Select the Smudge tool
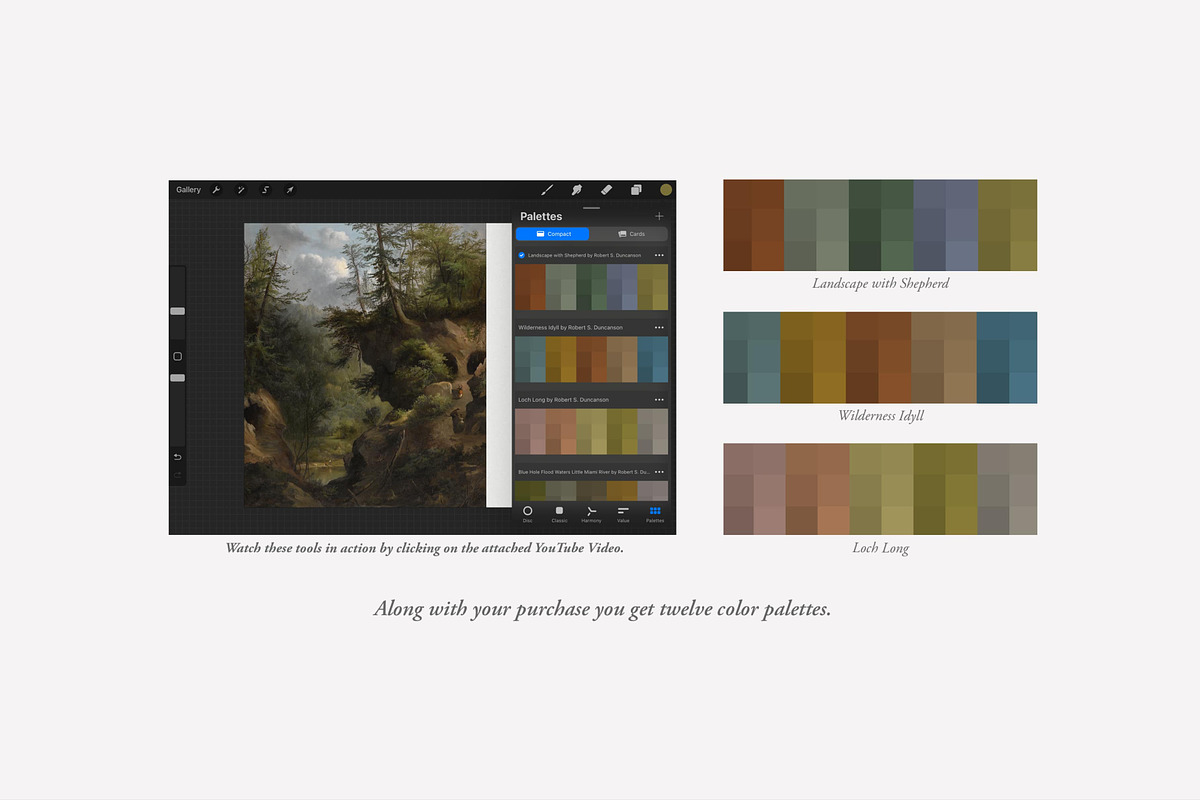 click(577, 190)
